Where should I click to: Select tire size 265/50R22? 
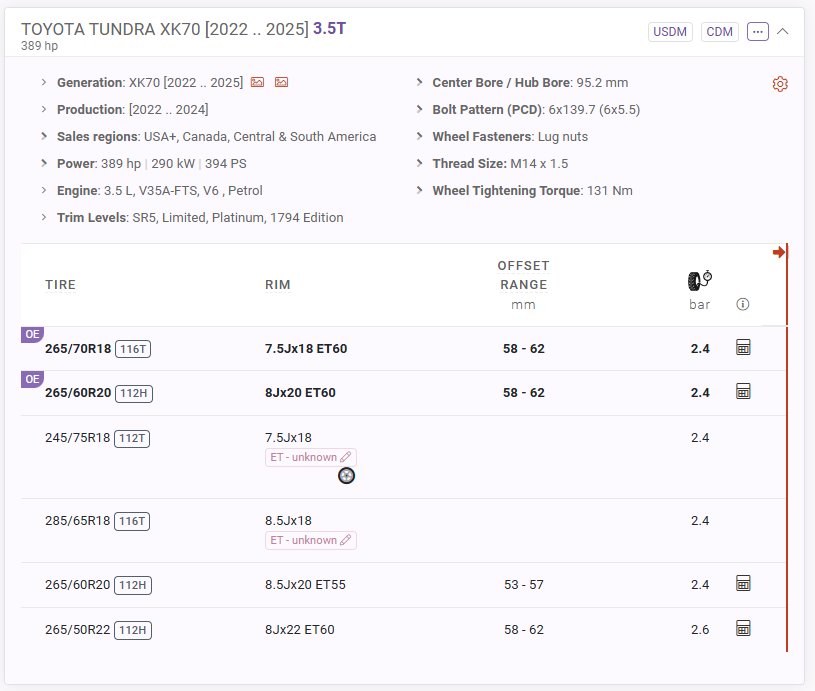[x=77, y=630]
